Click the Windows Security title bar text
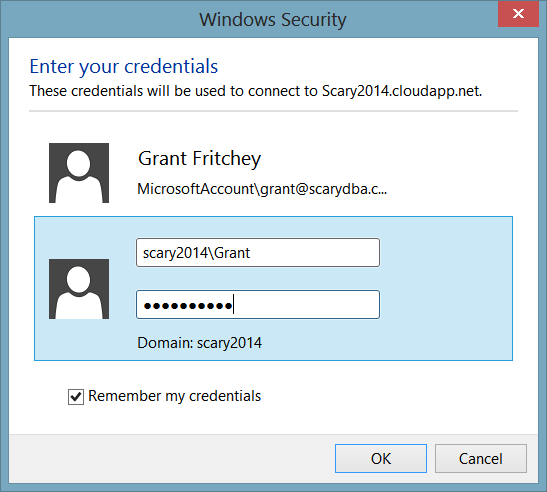547x492 pixels. (x=273, y=19)
